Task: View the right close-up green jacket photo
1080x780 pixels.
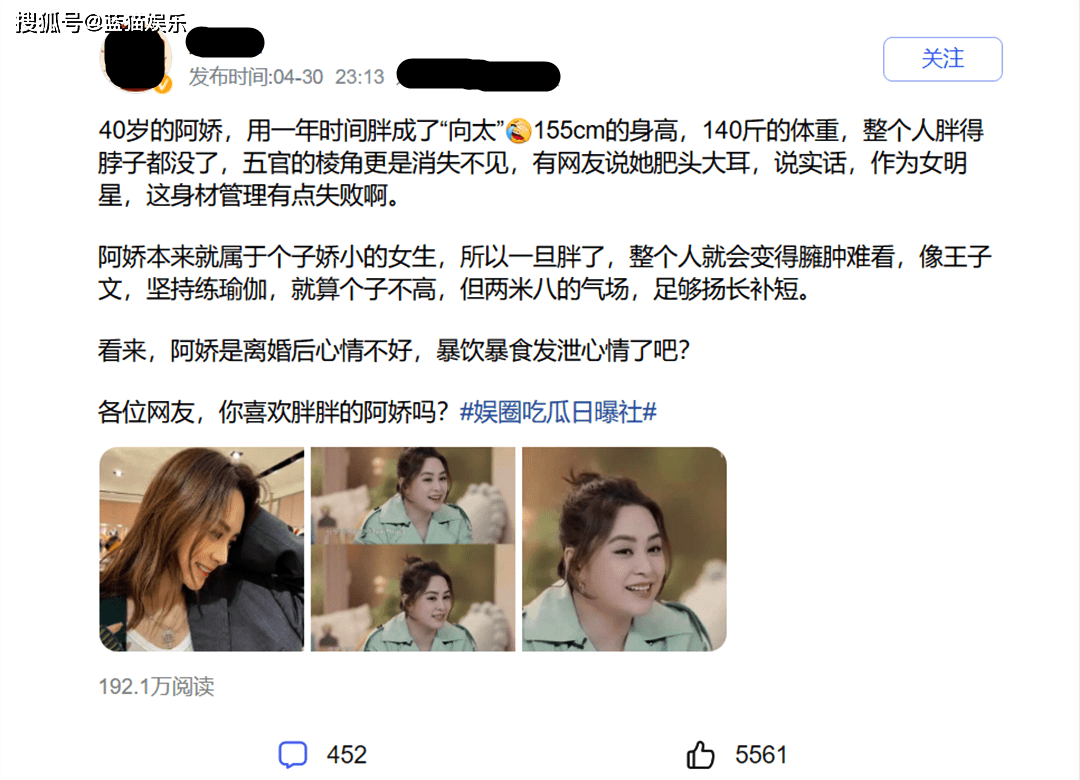Action: point(624,549)
